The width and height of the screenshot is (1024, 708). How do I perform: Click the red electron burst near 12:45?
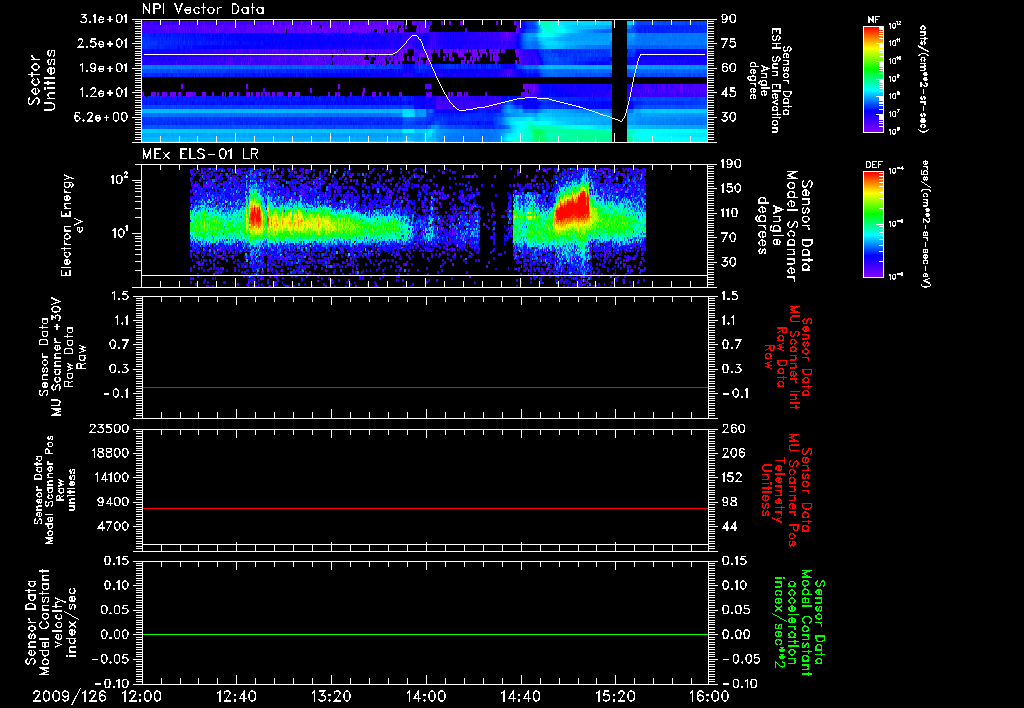coord(255,217)
